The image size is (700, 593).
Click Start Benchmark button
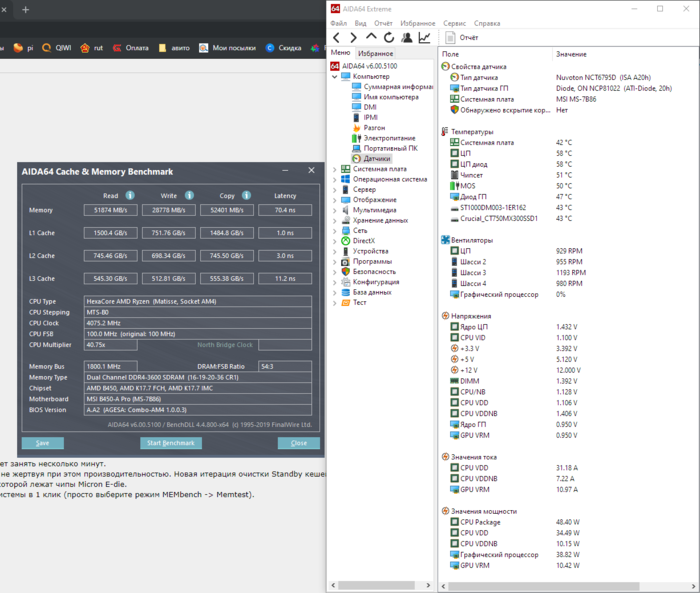171,443
